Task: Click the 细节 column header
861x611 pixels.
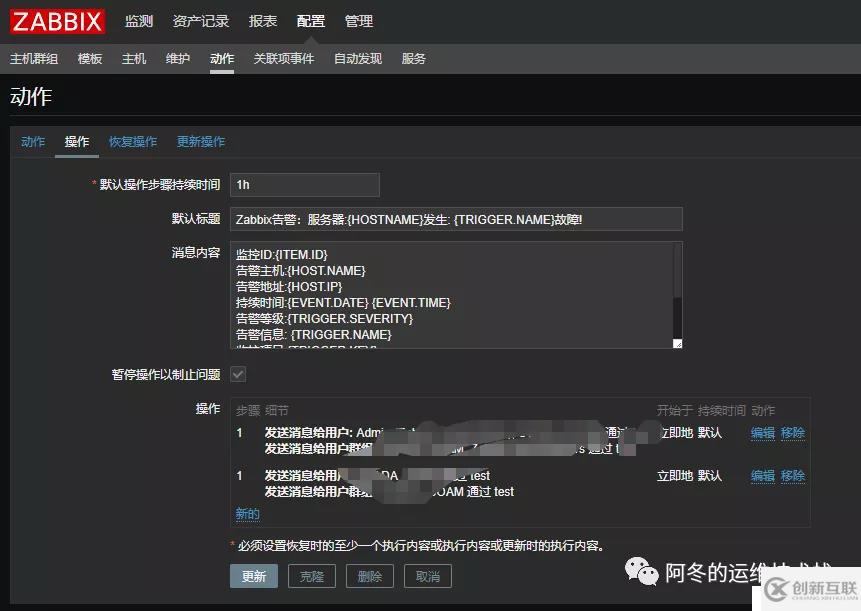Action: 277,411
